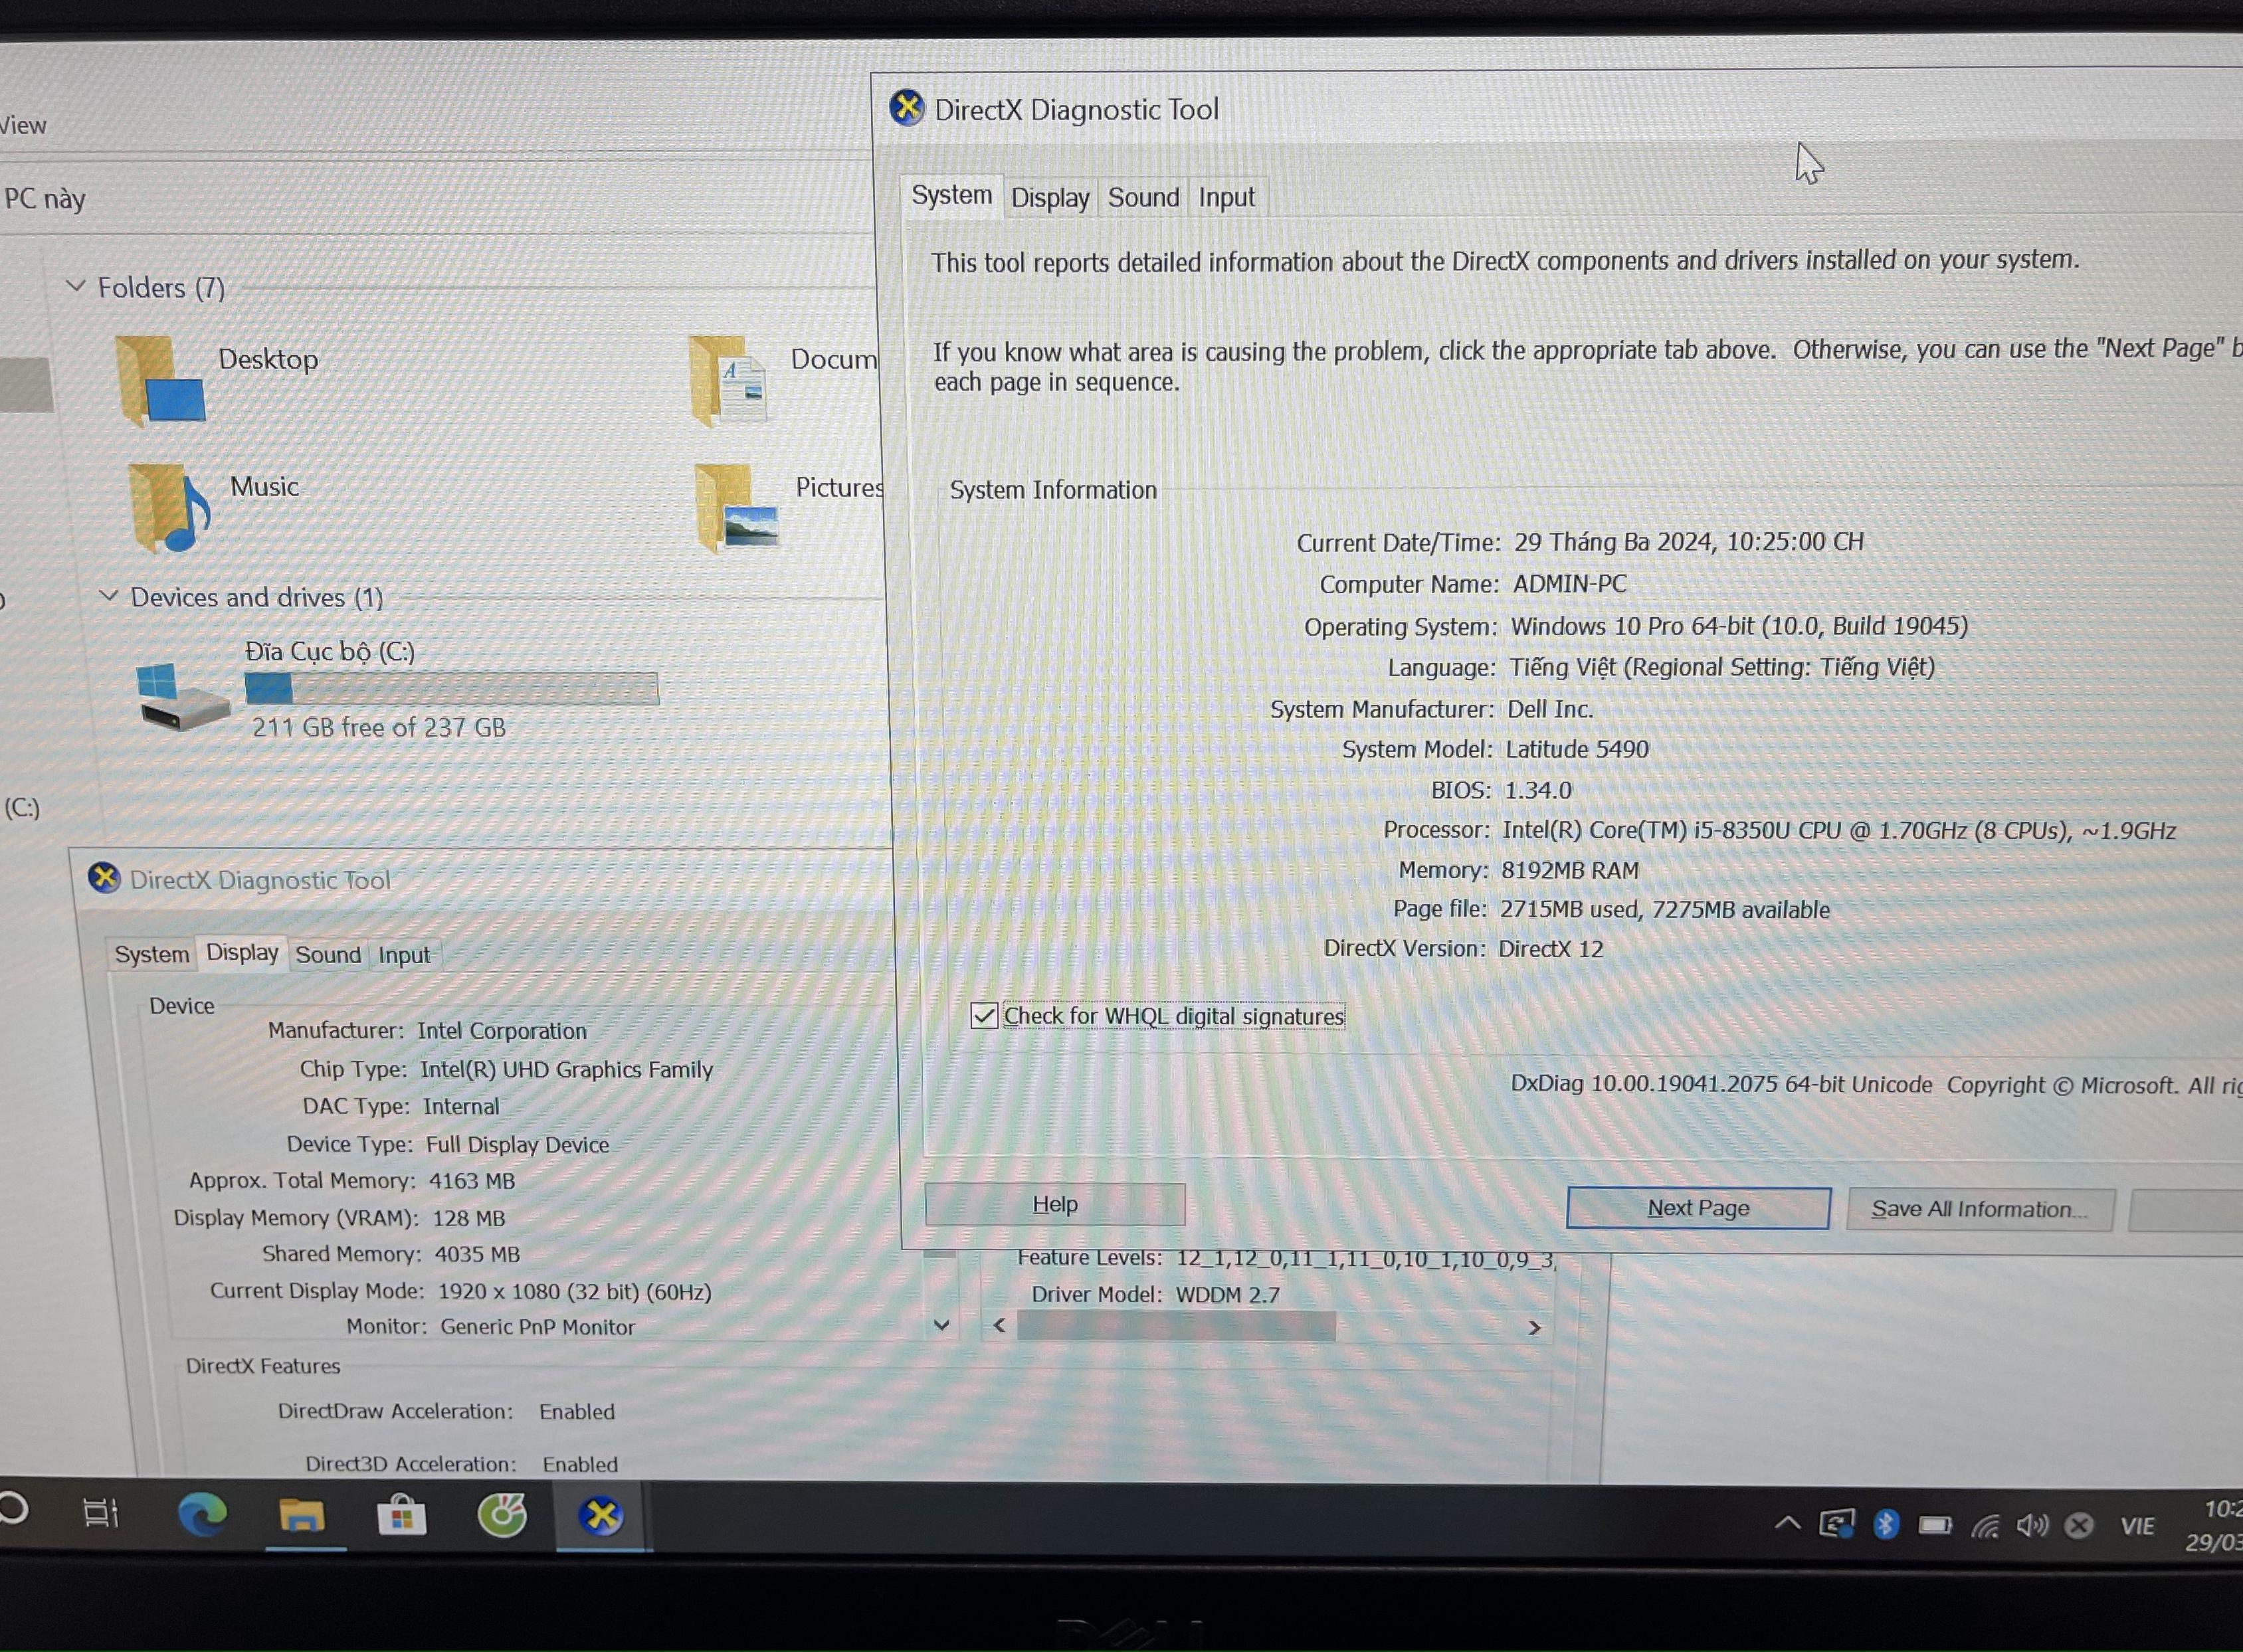Viewport: 2243px width, 1652px height.
Task: Click Chip Type Intel(R) UHD Graphics Family
Action: (x=566, y=1069)
